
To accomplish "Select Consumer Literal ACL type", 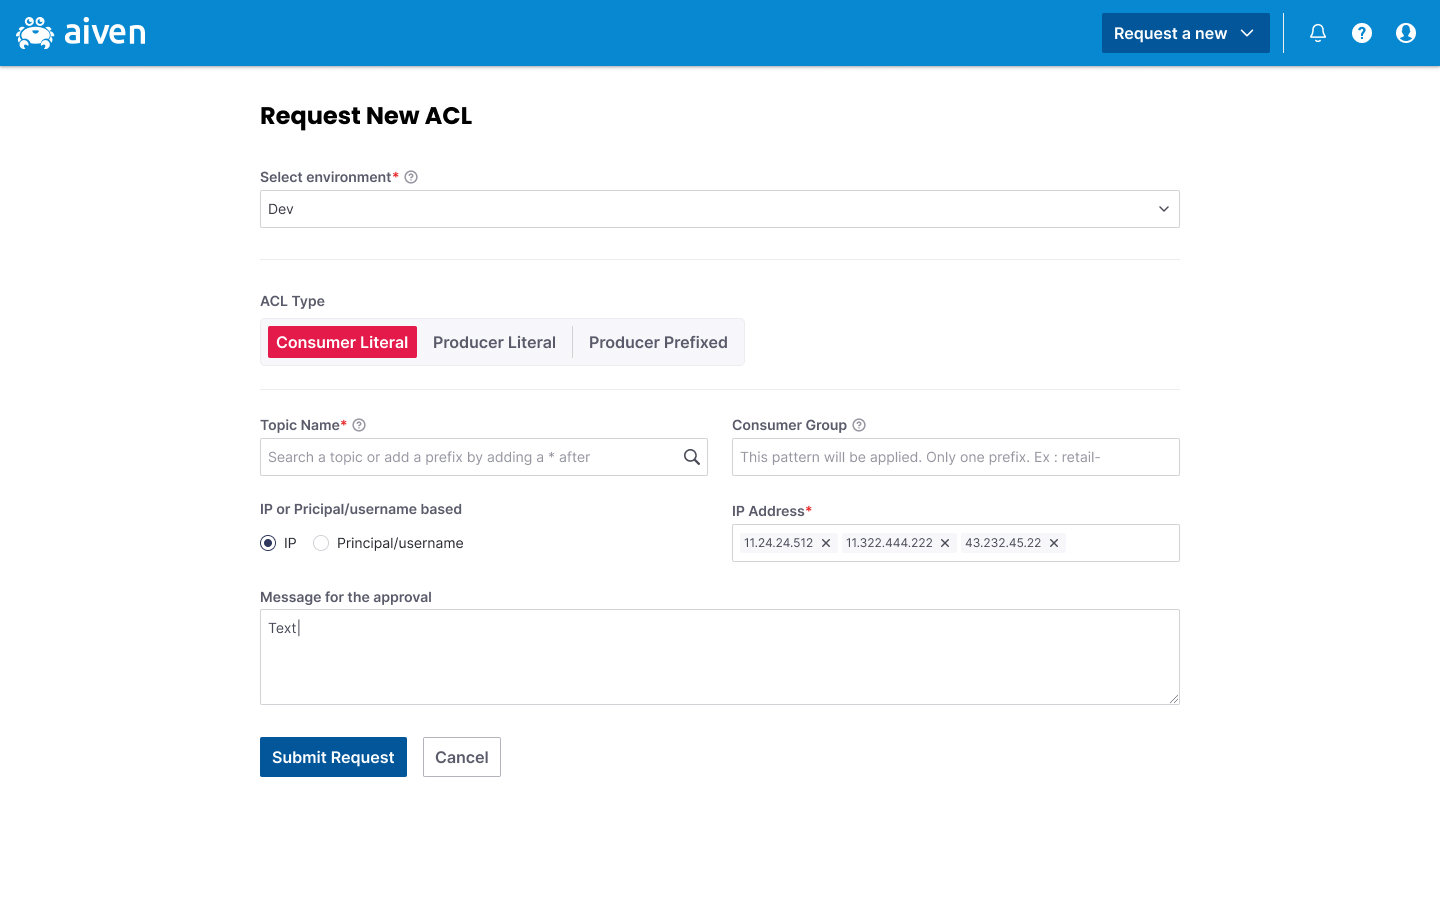I will click(x=341, y=342).
